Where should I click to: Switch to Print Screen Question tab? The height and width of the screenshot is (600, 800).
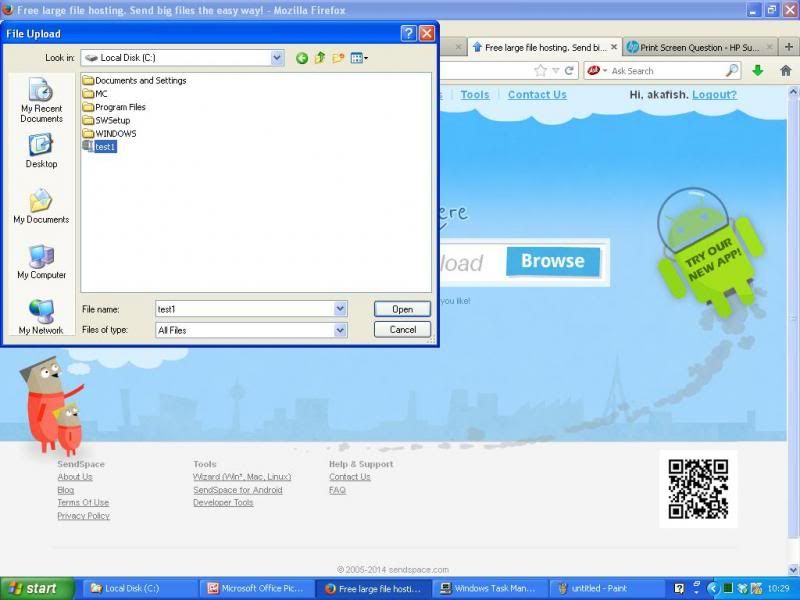701,47
